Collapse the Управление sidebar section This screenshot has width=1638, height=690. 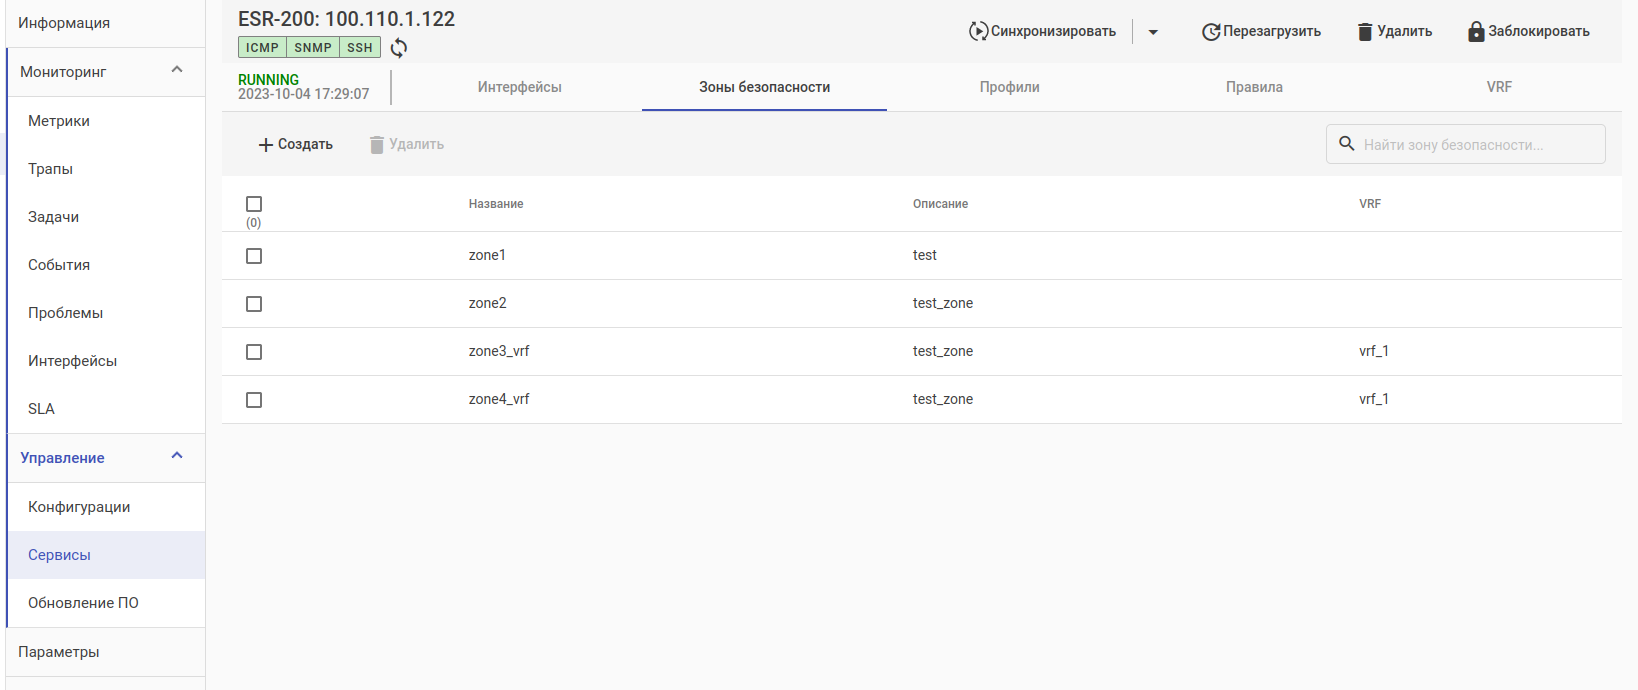click(x=177, y=456)
